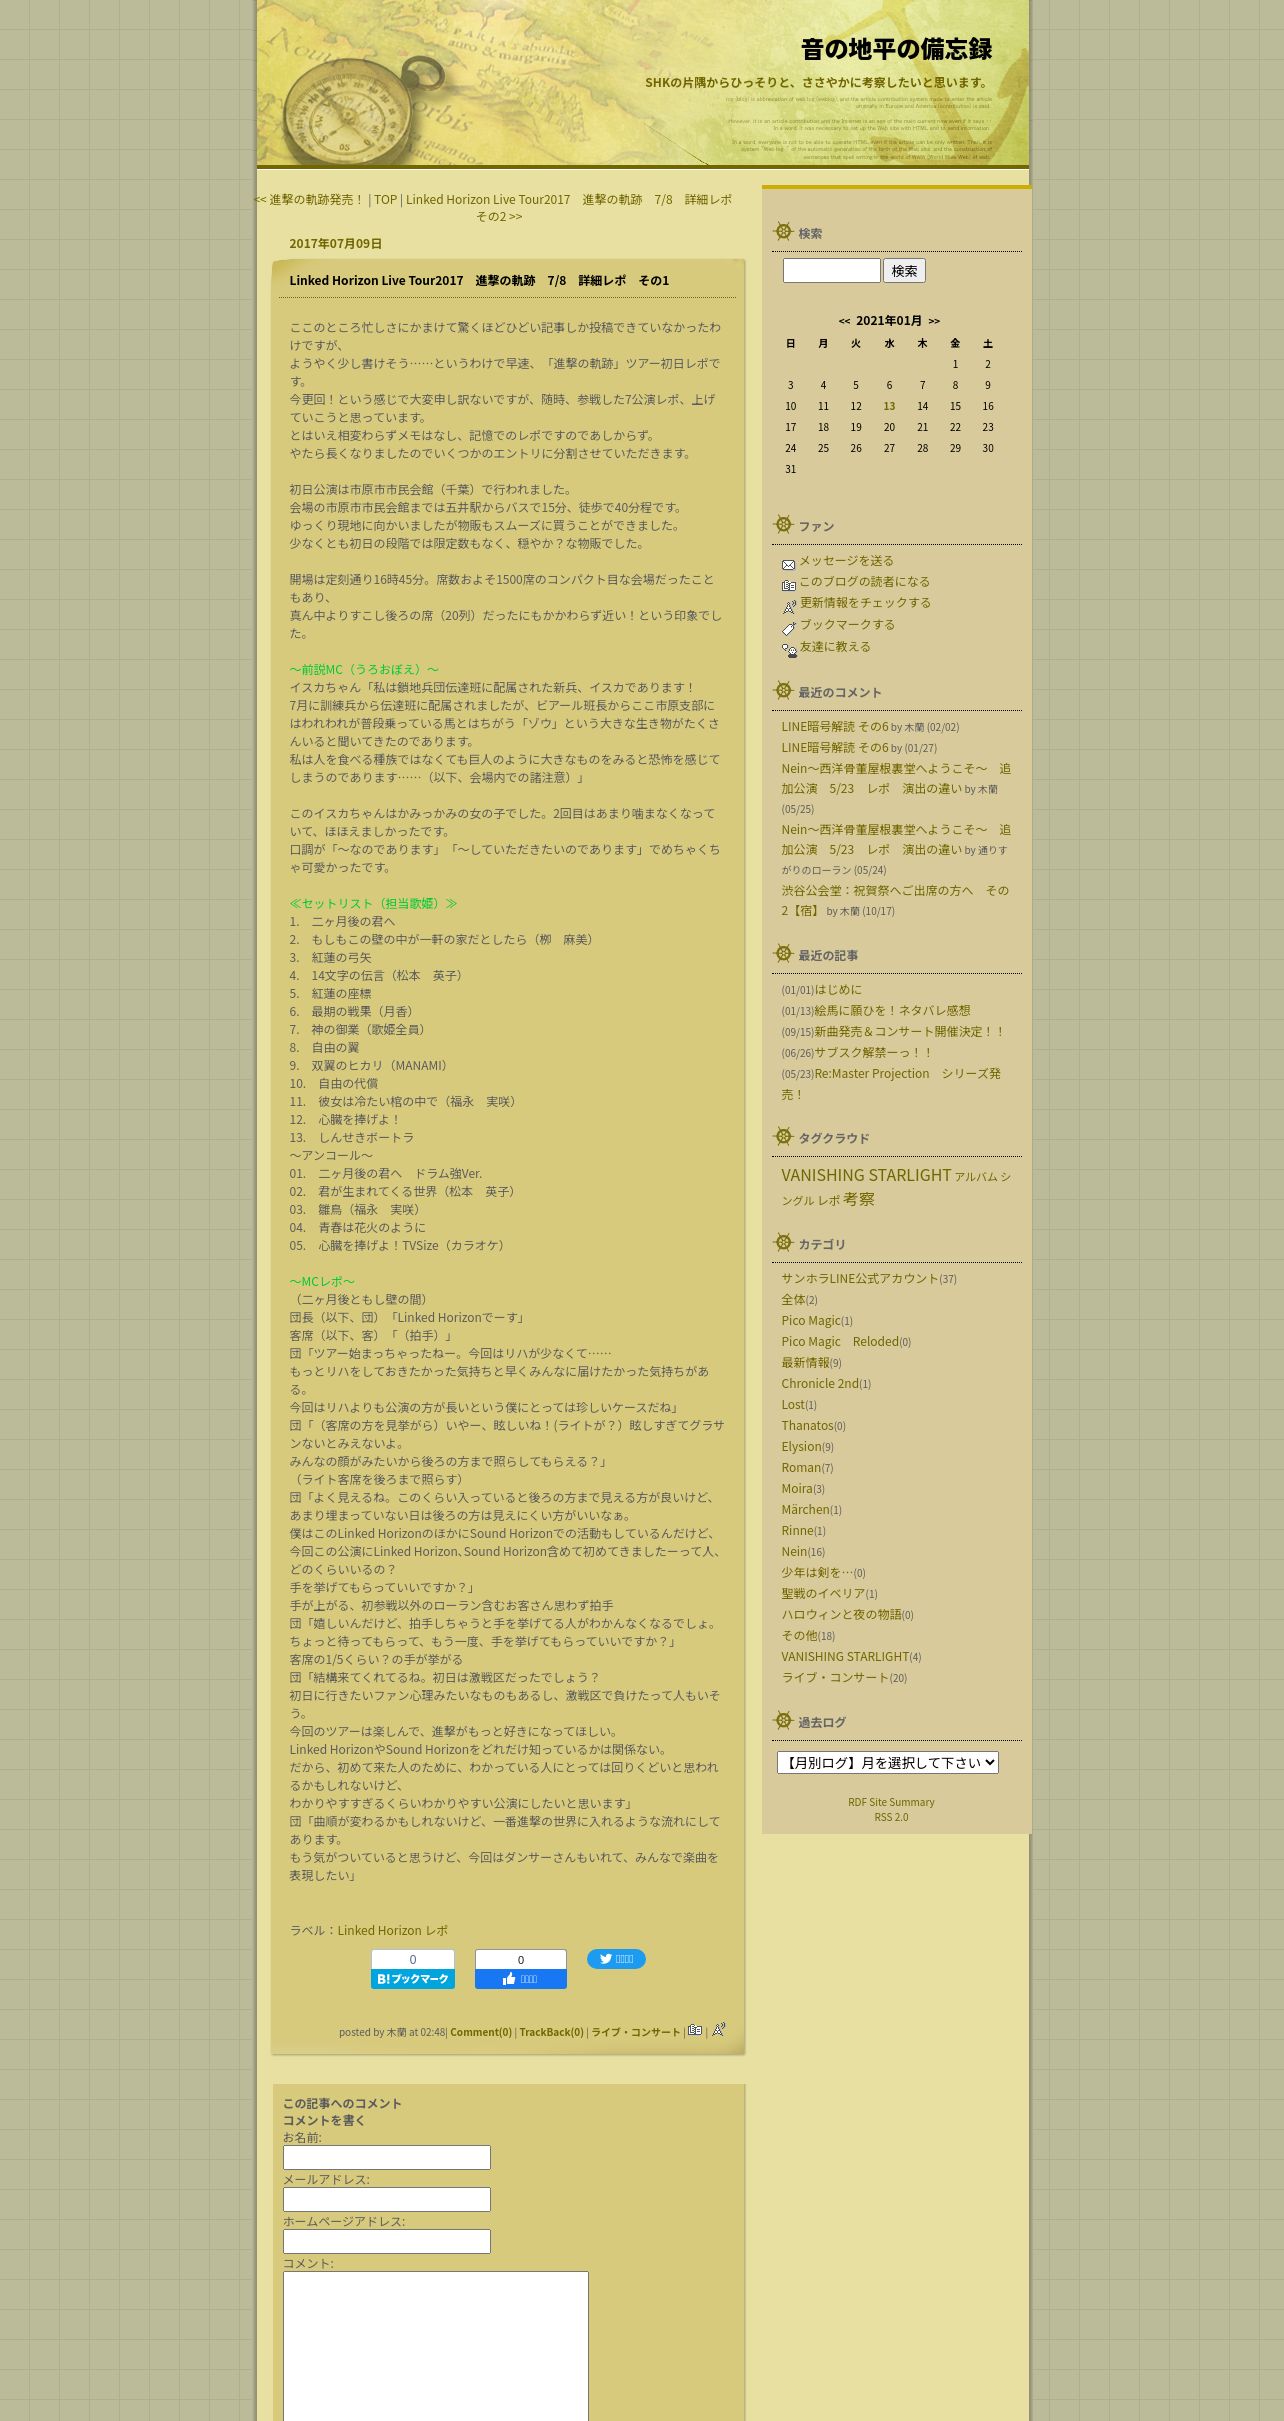This screenshot has height=2421, width=1284.
Task: Click the reader icon in the post footer
Action: click(695, 2030)
